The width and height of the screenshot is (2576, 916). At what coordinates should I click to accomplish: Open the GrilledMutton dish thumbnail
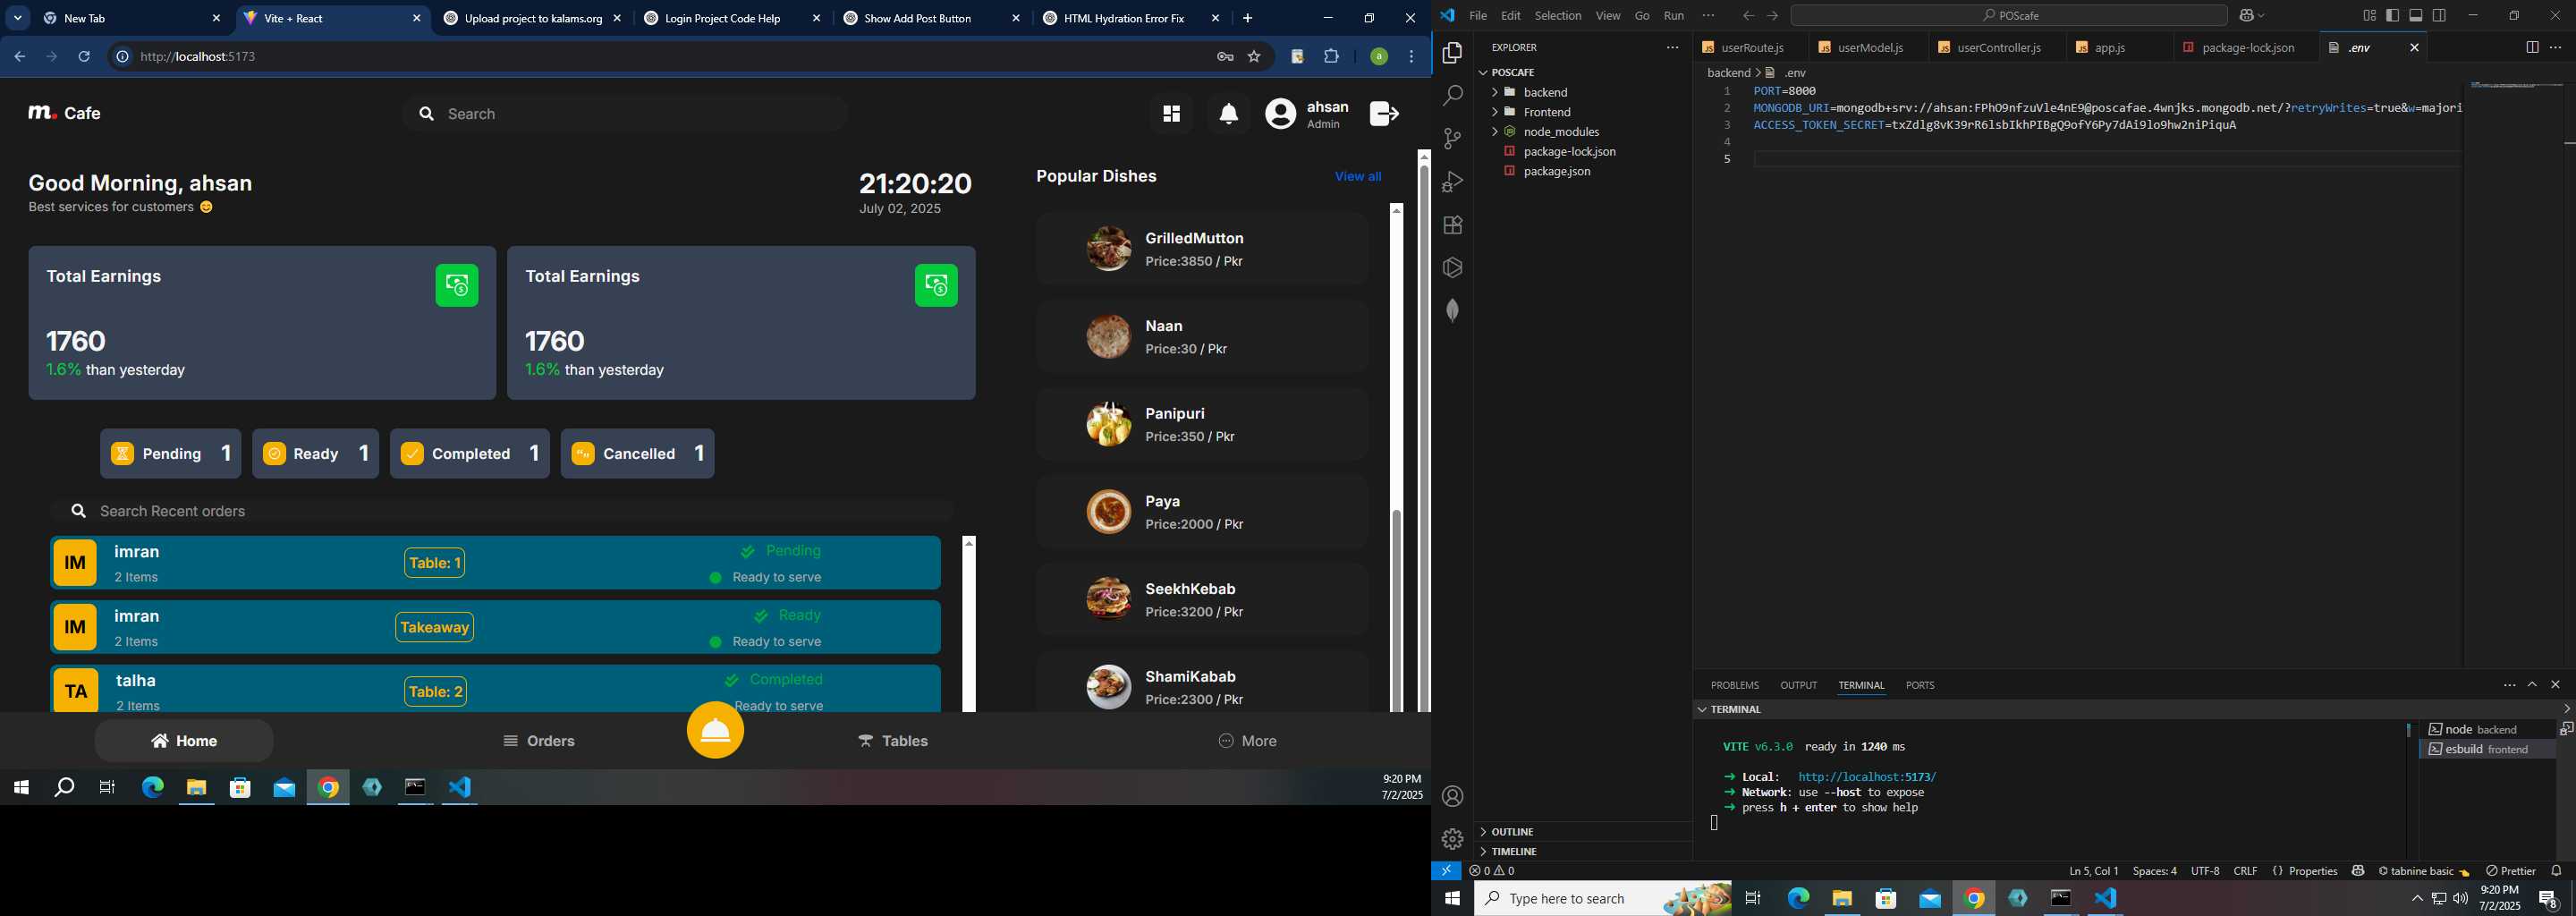tap(1108, 249)
